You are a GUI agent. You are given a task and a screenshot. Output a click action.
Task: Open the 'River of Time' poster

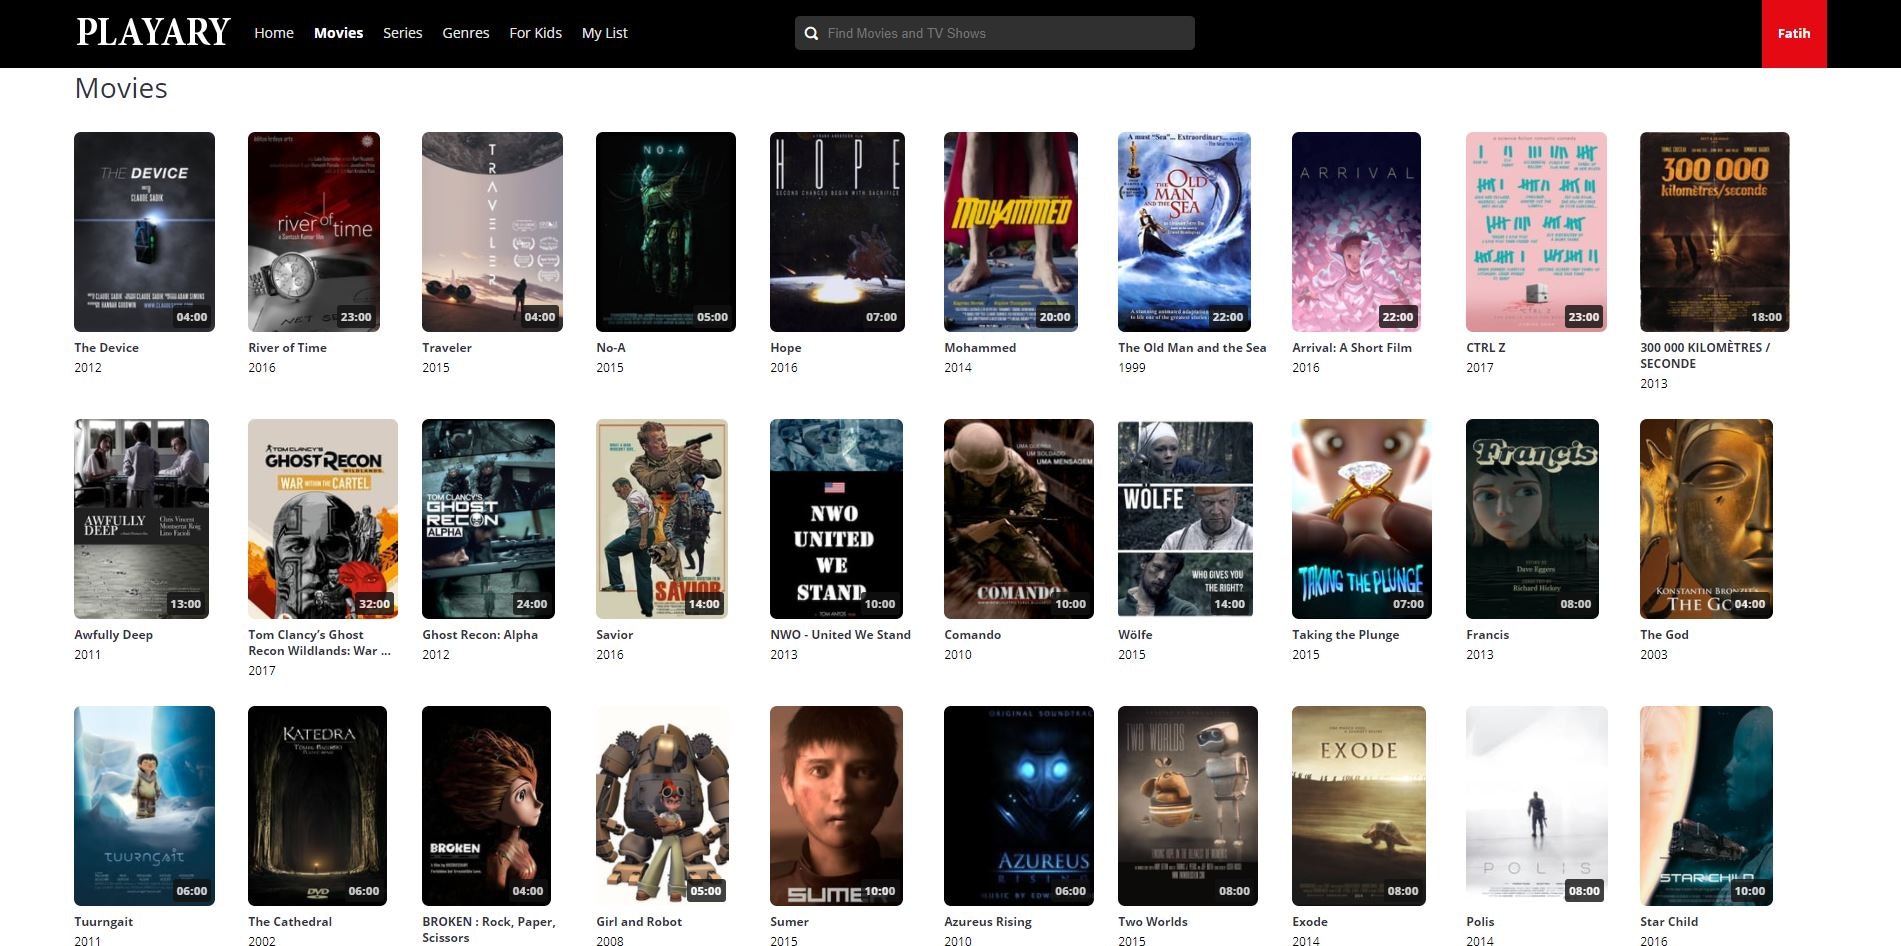point(315,231)
